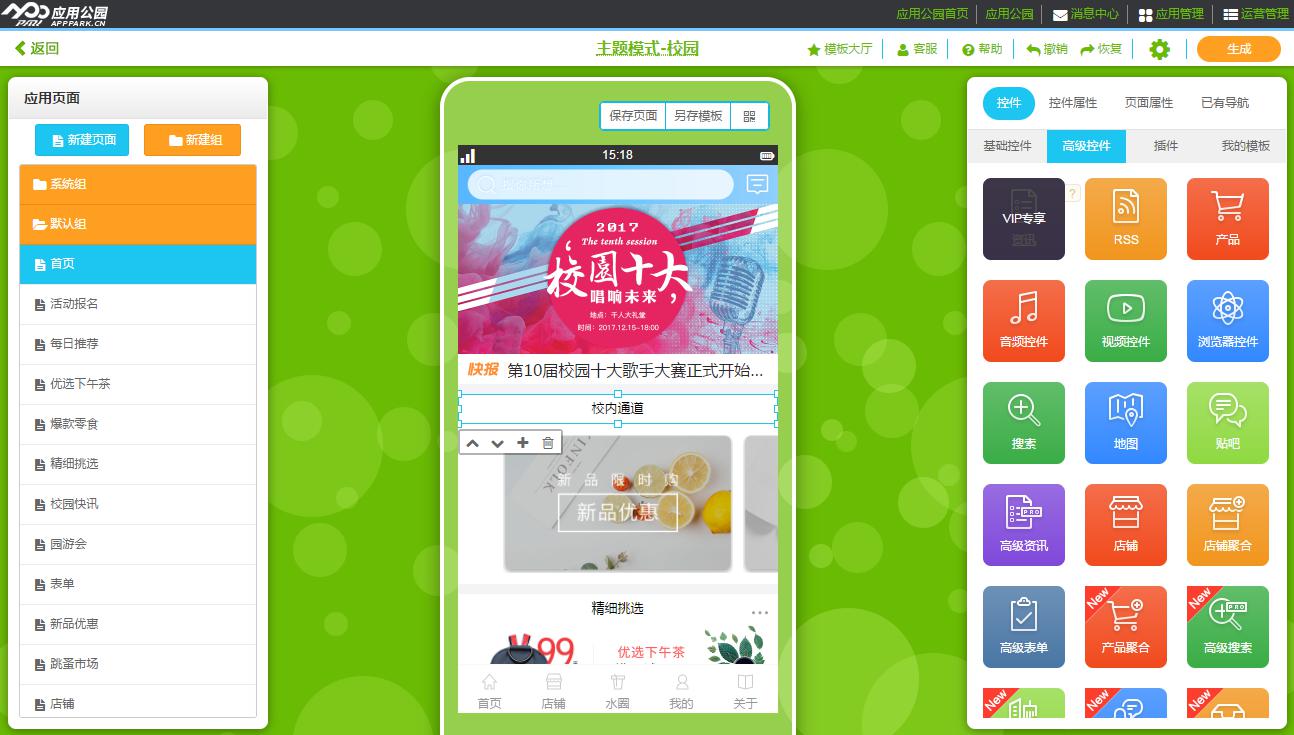
Task: Show the QR code preview
Action: (749, 116)
